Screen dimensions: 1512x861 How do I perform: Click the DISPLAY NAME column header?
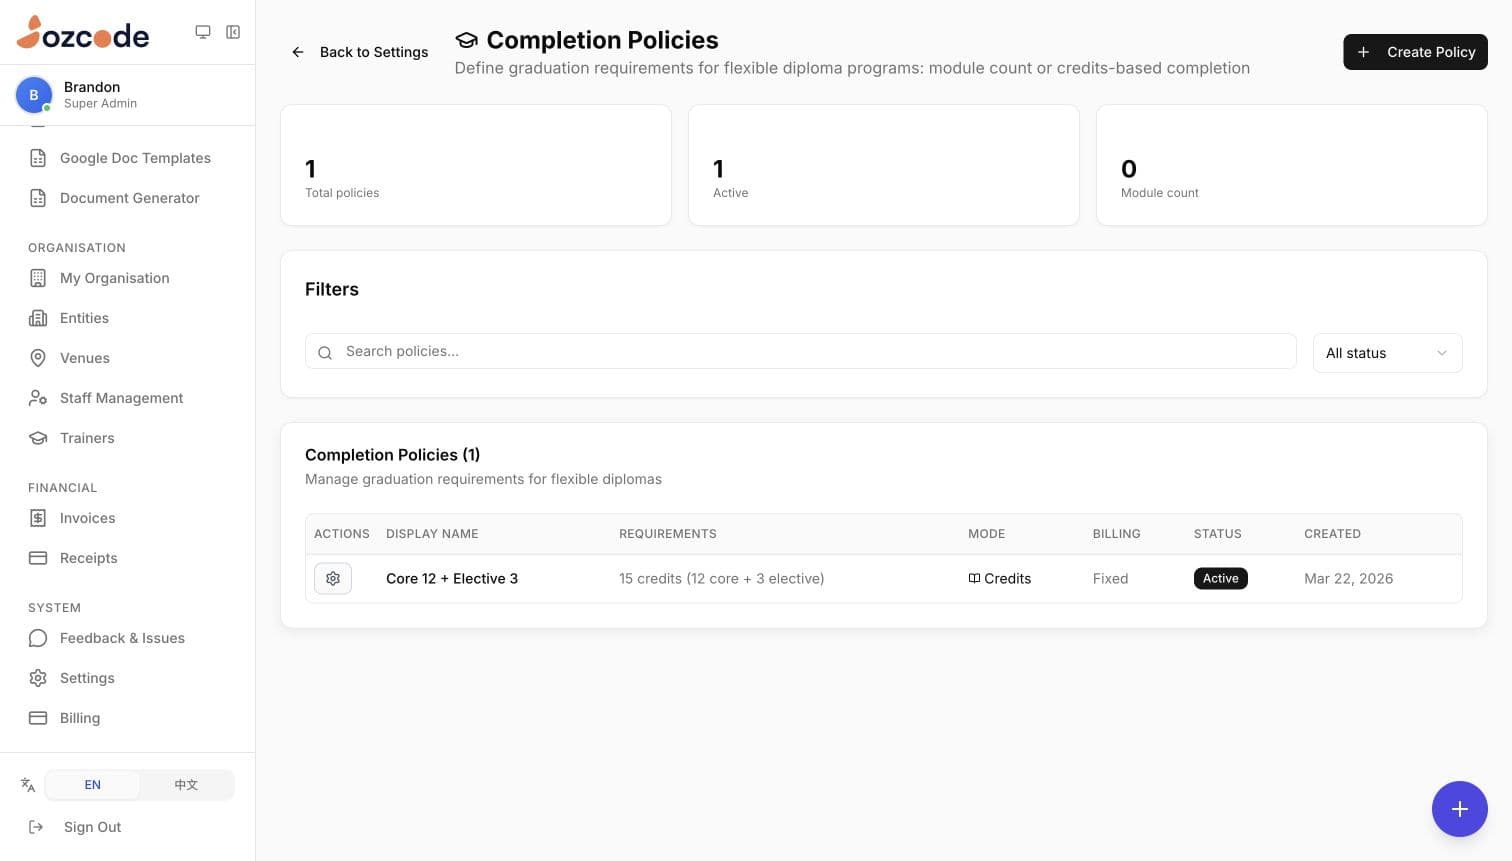[432, 534]
